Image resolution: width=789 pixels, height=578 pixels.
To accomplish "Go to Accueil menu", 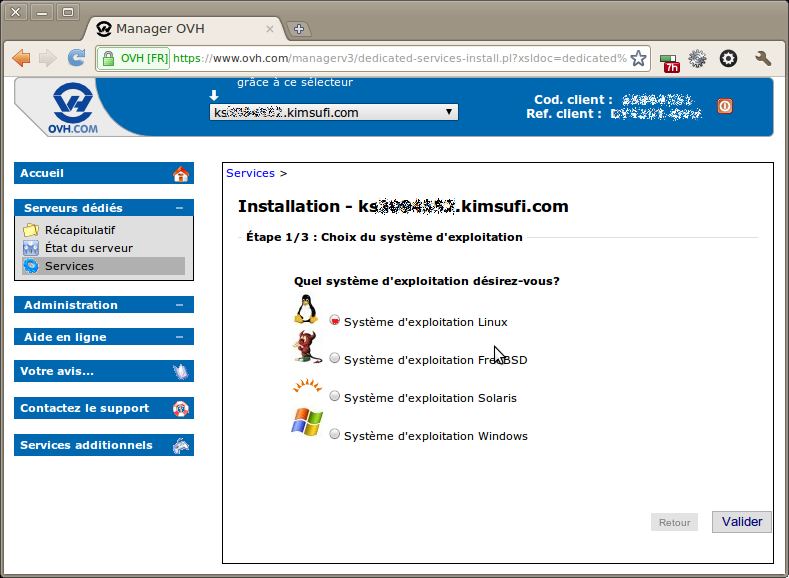I will pyautogui.click(x=104, y=174).
